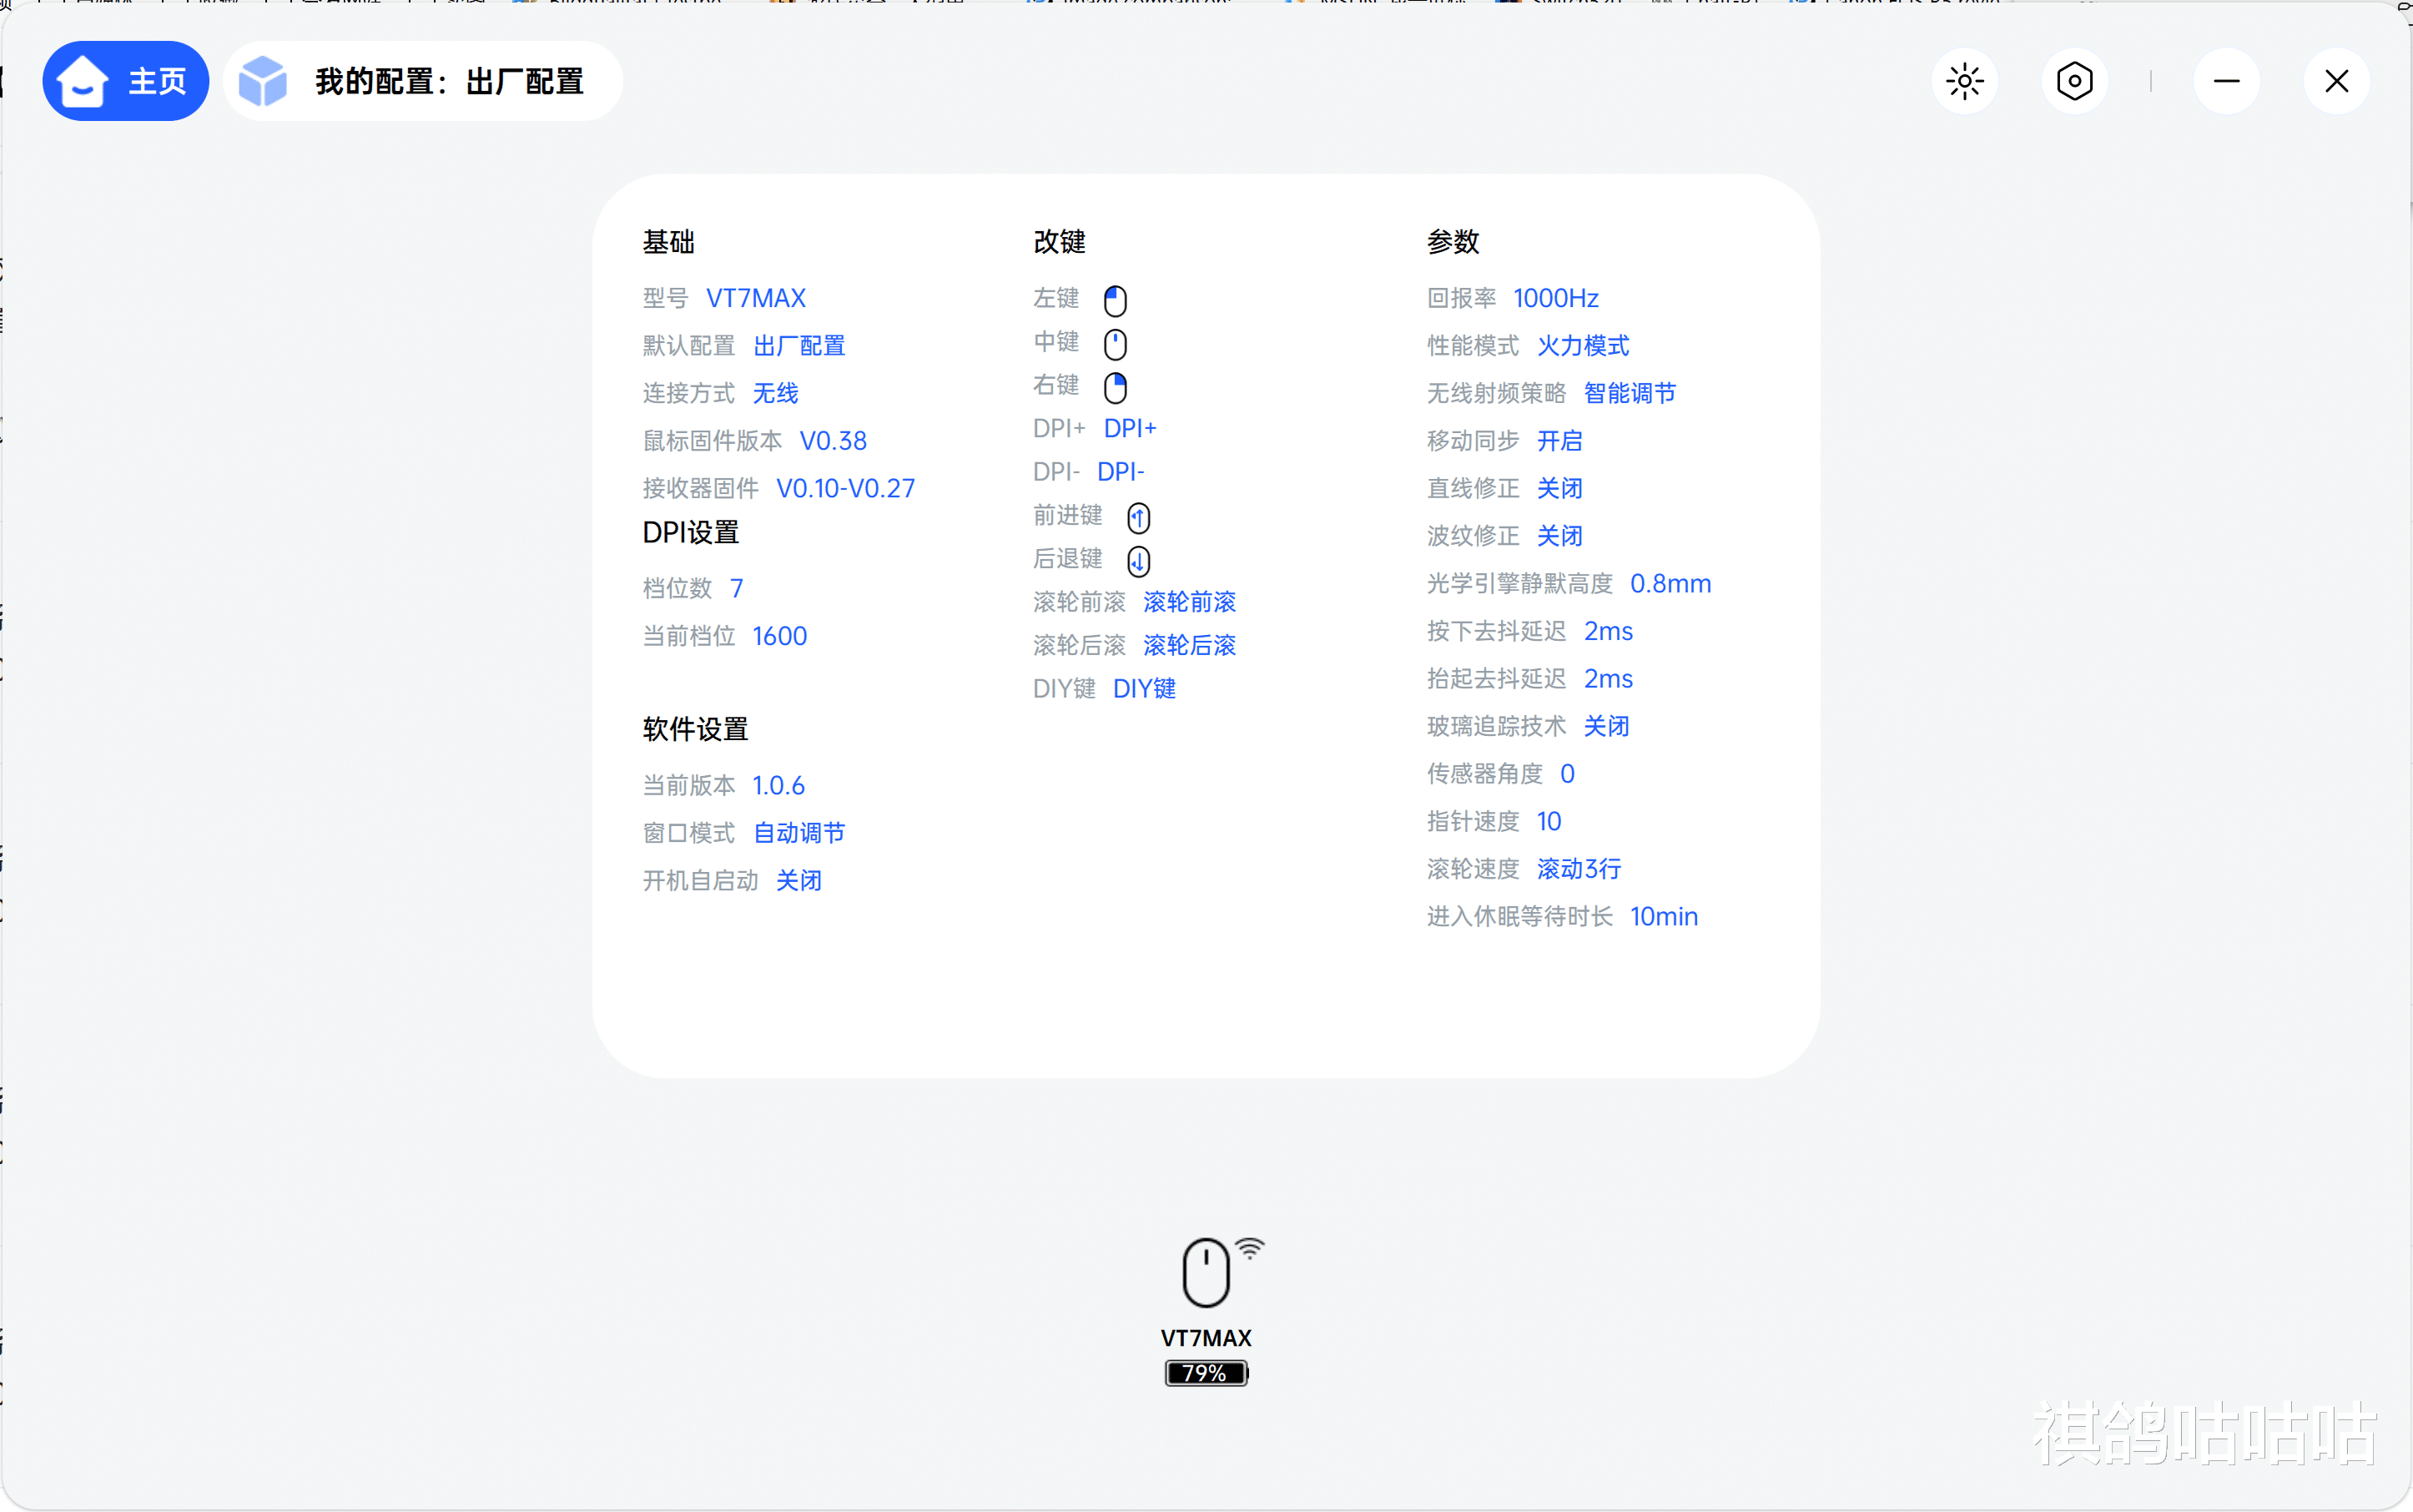The image size is (2413, 1512).
Task: Switch to the 主页 tab
Action: 156,81
